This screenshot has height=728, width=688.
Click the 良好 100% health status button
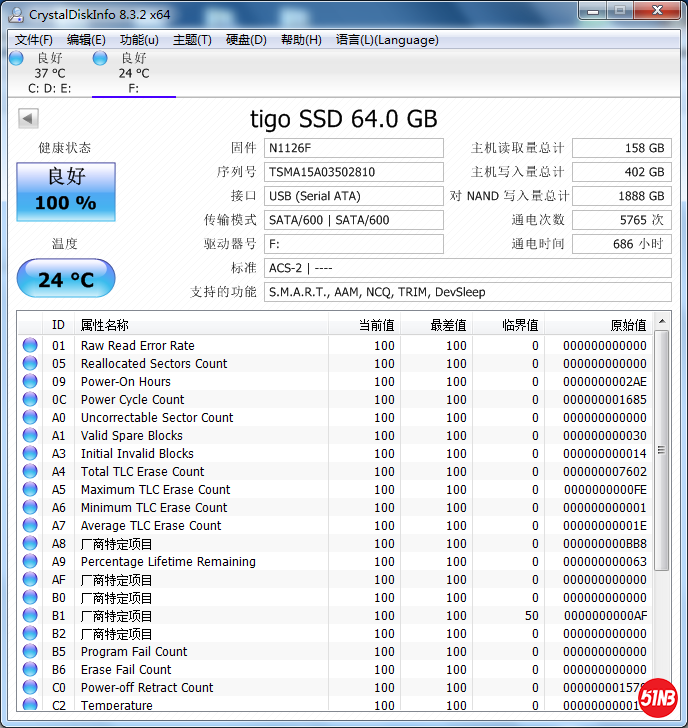pos(66,191)
